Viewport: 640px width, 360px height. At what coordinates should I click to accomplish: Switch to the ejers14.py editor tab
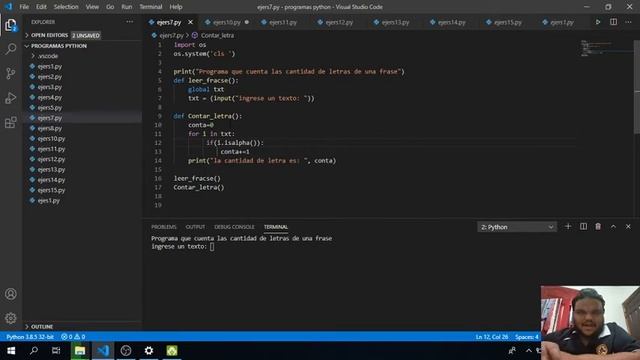(451, 22)
